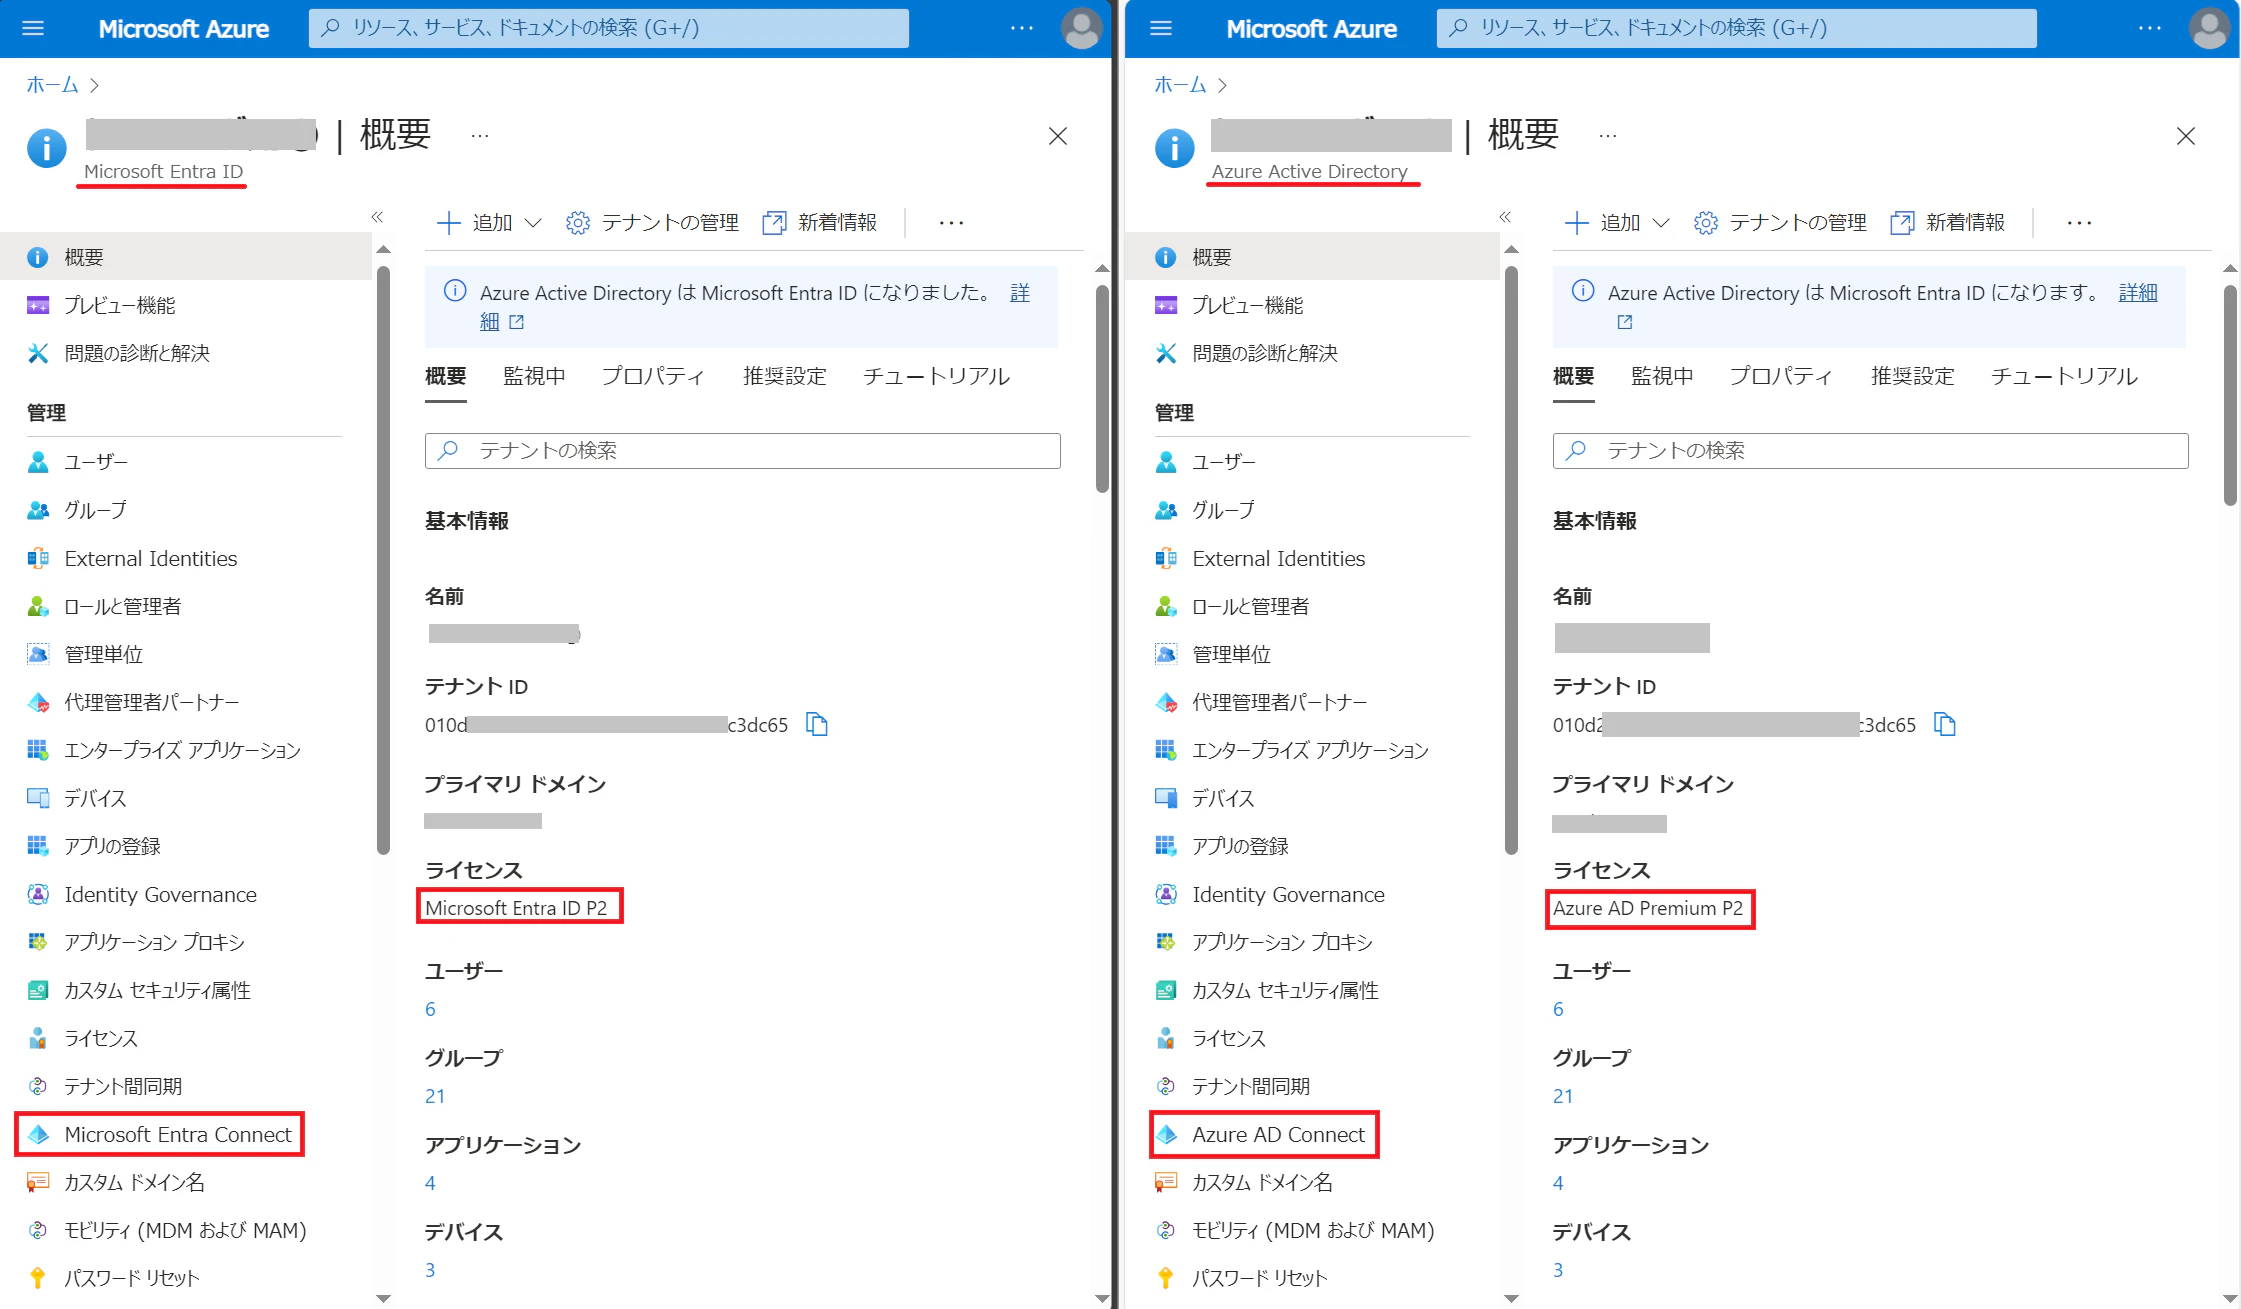
Task: Copy the tenant ID in the left panel
Action: point(817,724)
